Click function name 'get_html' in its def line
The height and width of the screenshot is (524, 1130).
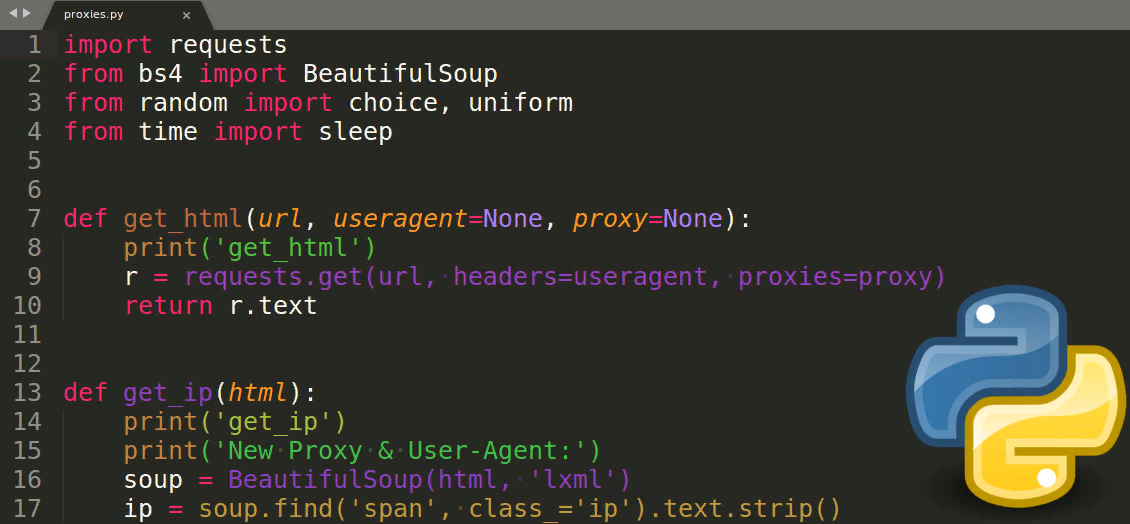tap(183, 219)
